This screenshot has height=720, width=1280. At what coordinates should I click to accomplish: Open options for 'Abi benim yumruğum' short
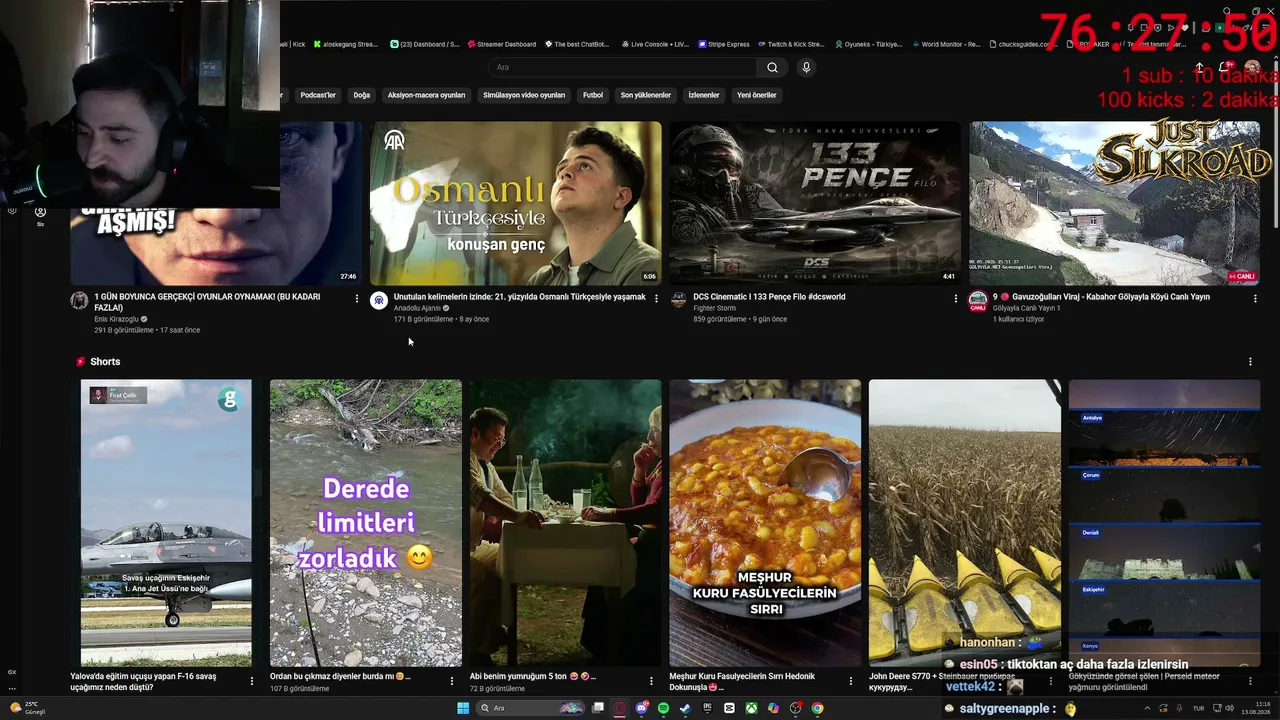(x=651, y=681)
